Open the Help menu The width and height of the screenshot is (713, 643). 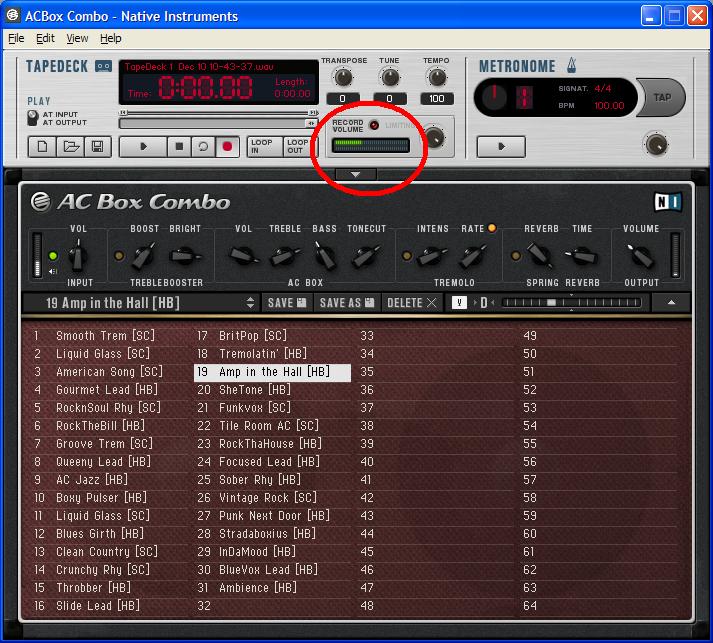tap(110, 38)
